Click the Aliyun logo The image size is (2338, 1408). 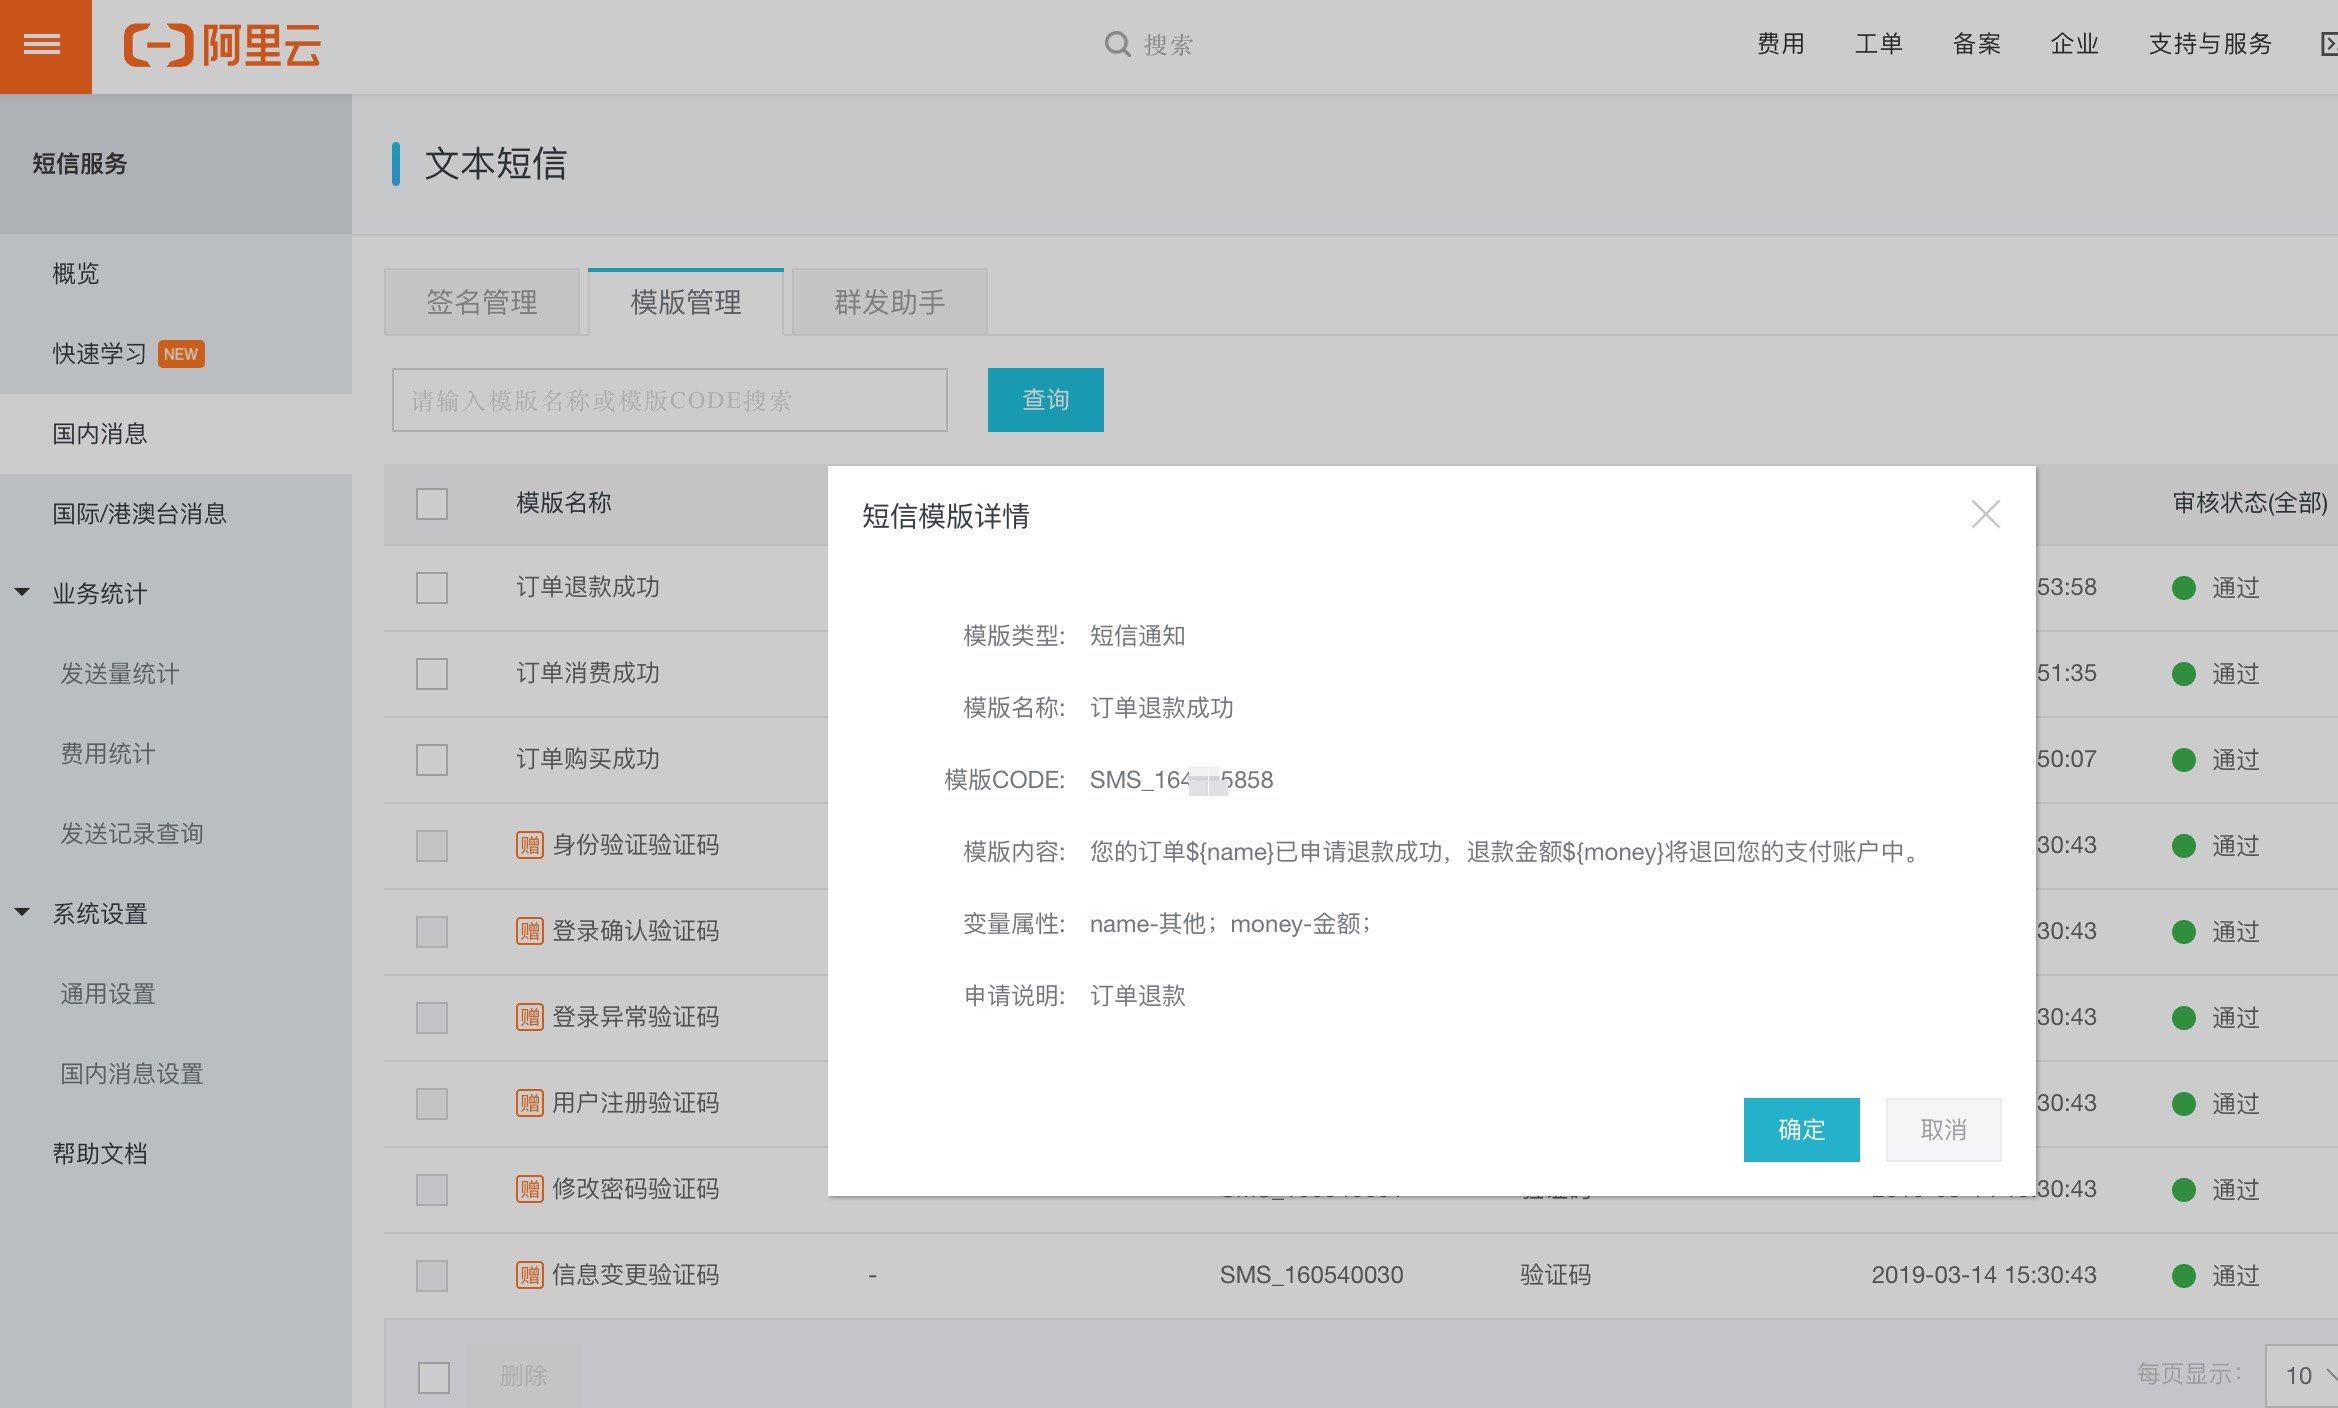[222, 45]
